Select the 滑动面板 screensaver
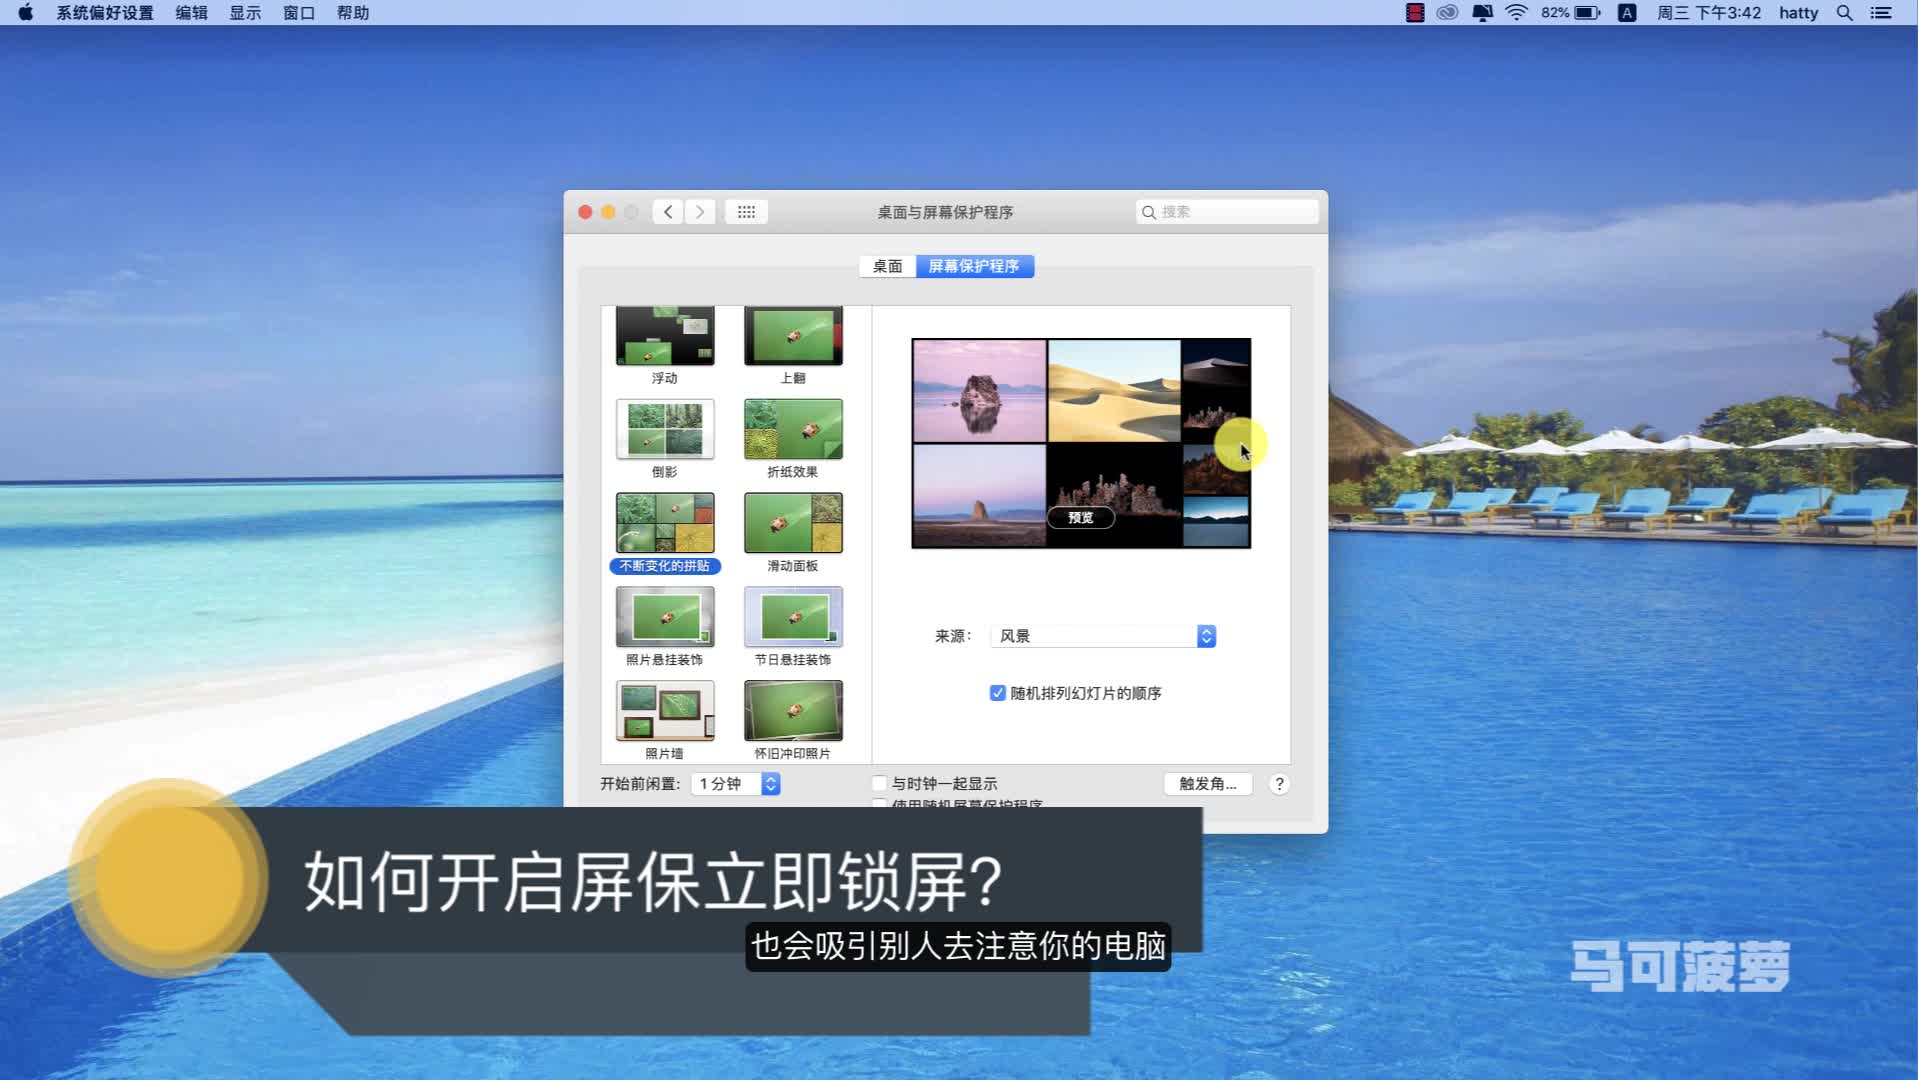Image resolution: width=1918 pixels, height=1080 pixels. point(792,521)
